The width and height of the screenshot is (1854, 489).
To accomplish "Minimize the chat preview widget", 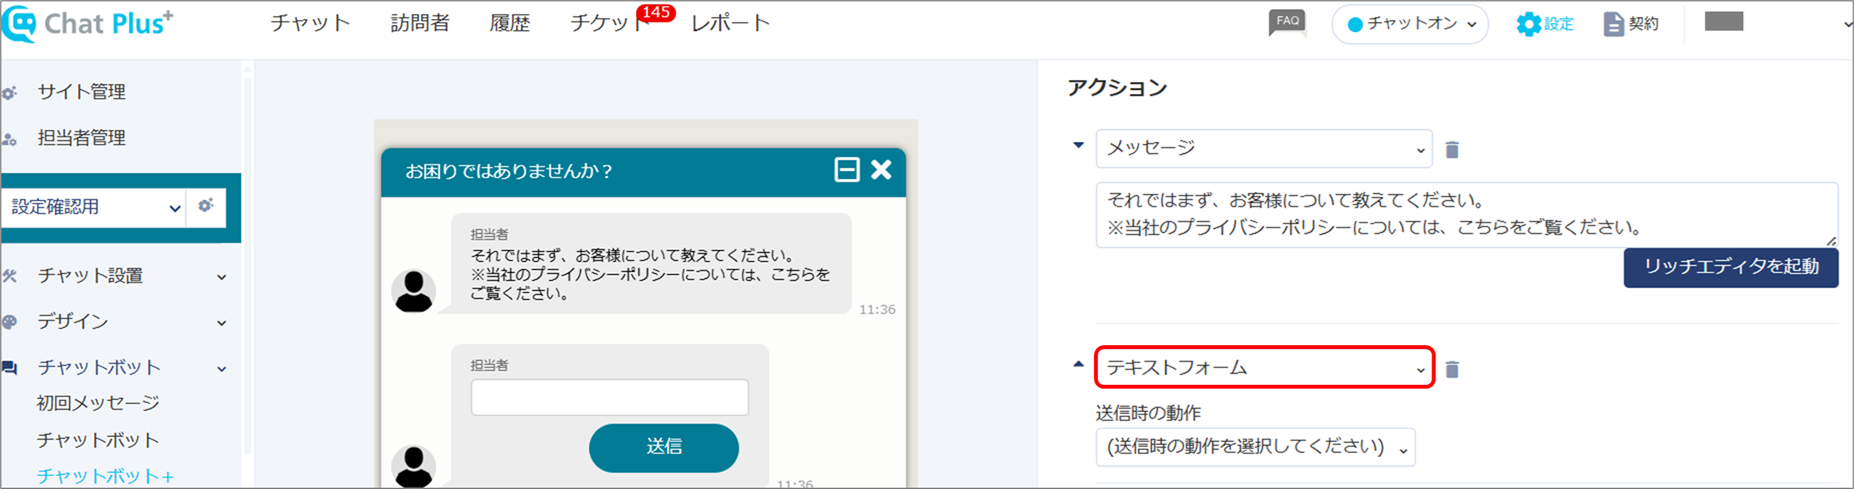I will pyautogui.click(x=846, y=170).
